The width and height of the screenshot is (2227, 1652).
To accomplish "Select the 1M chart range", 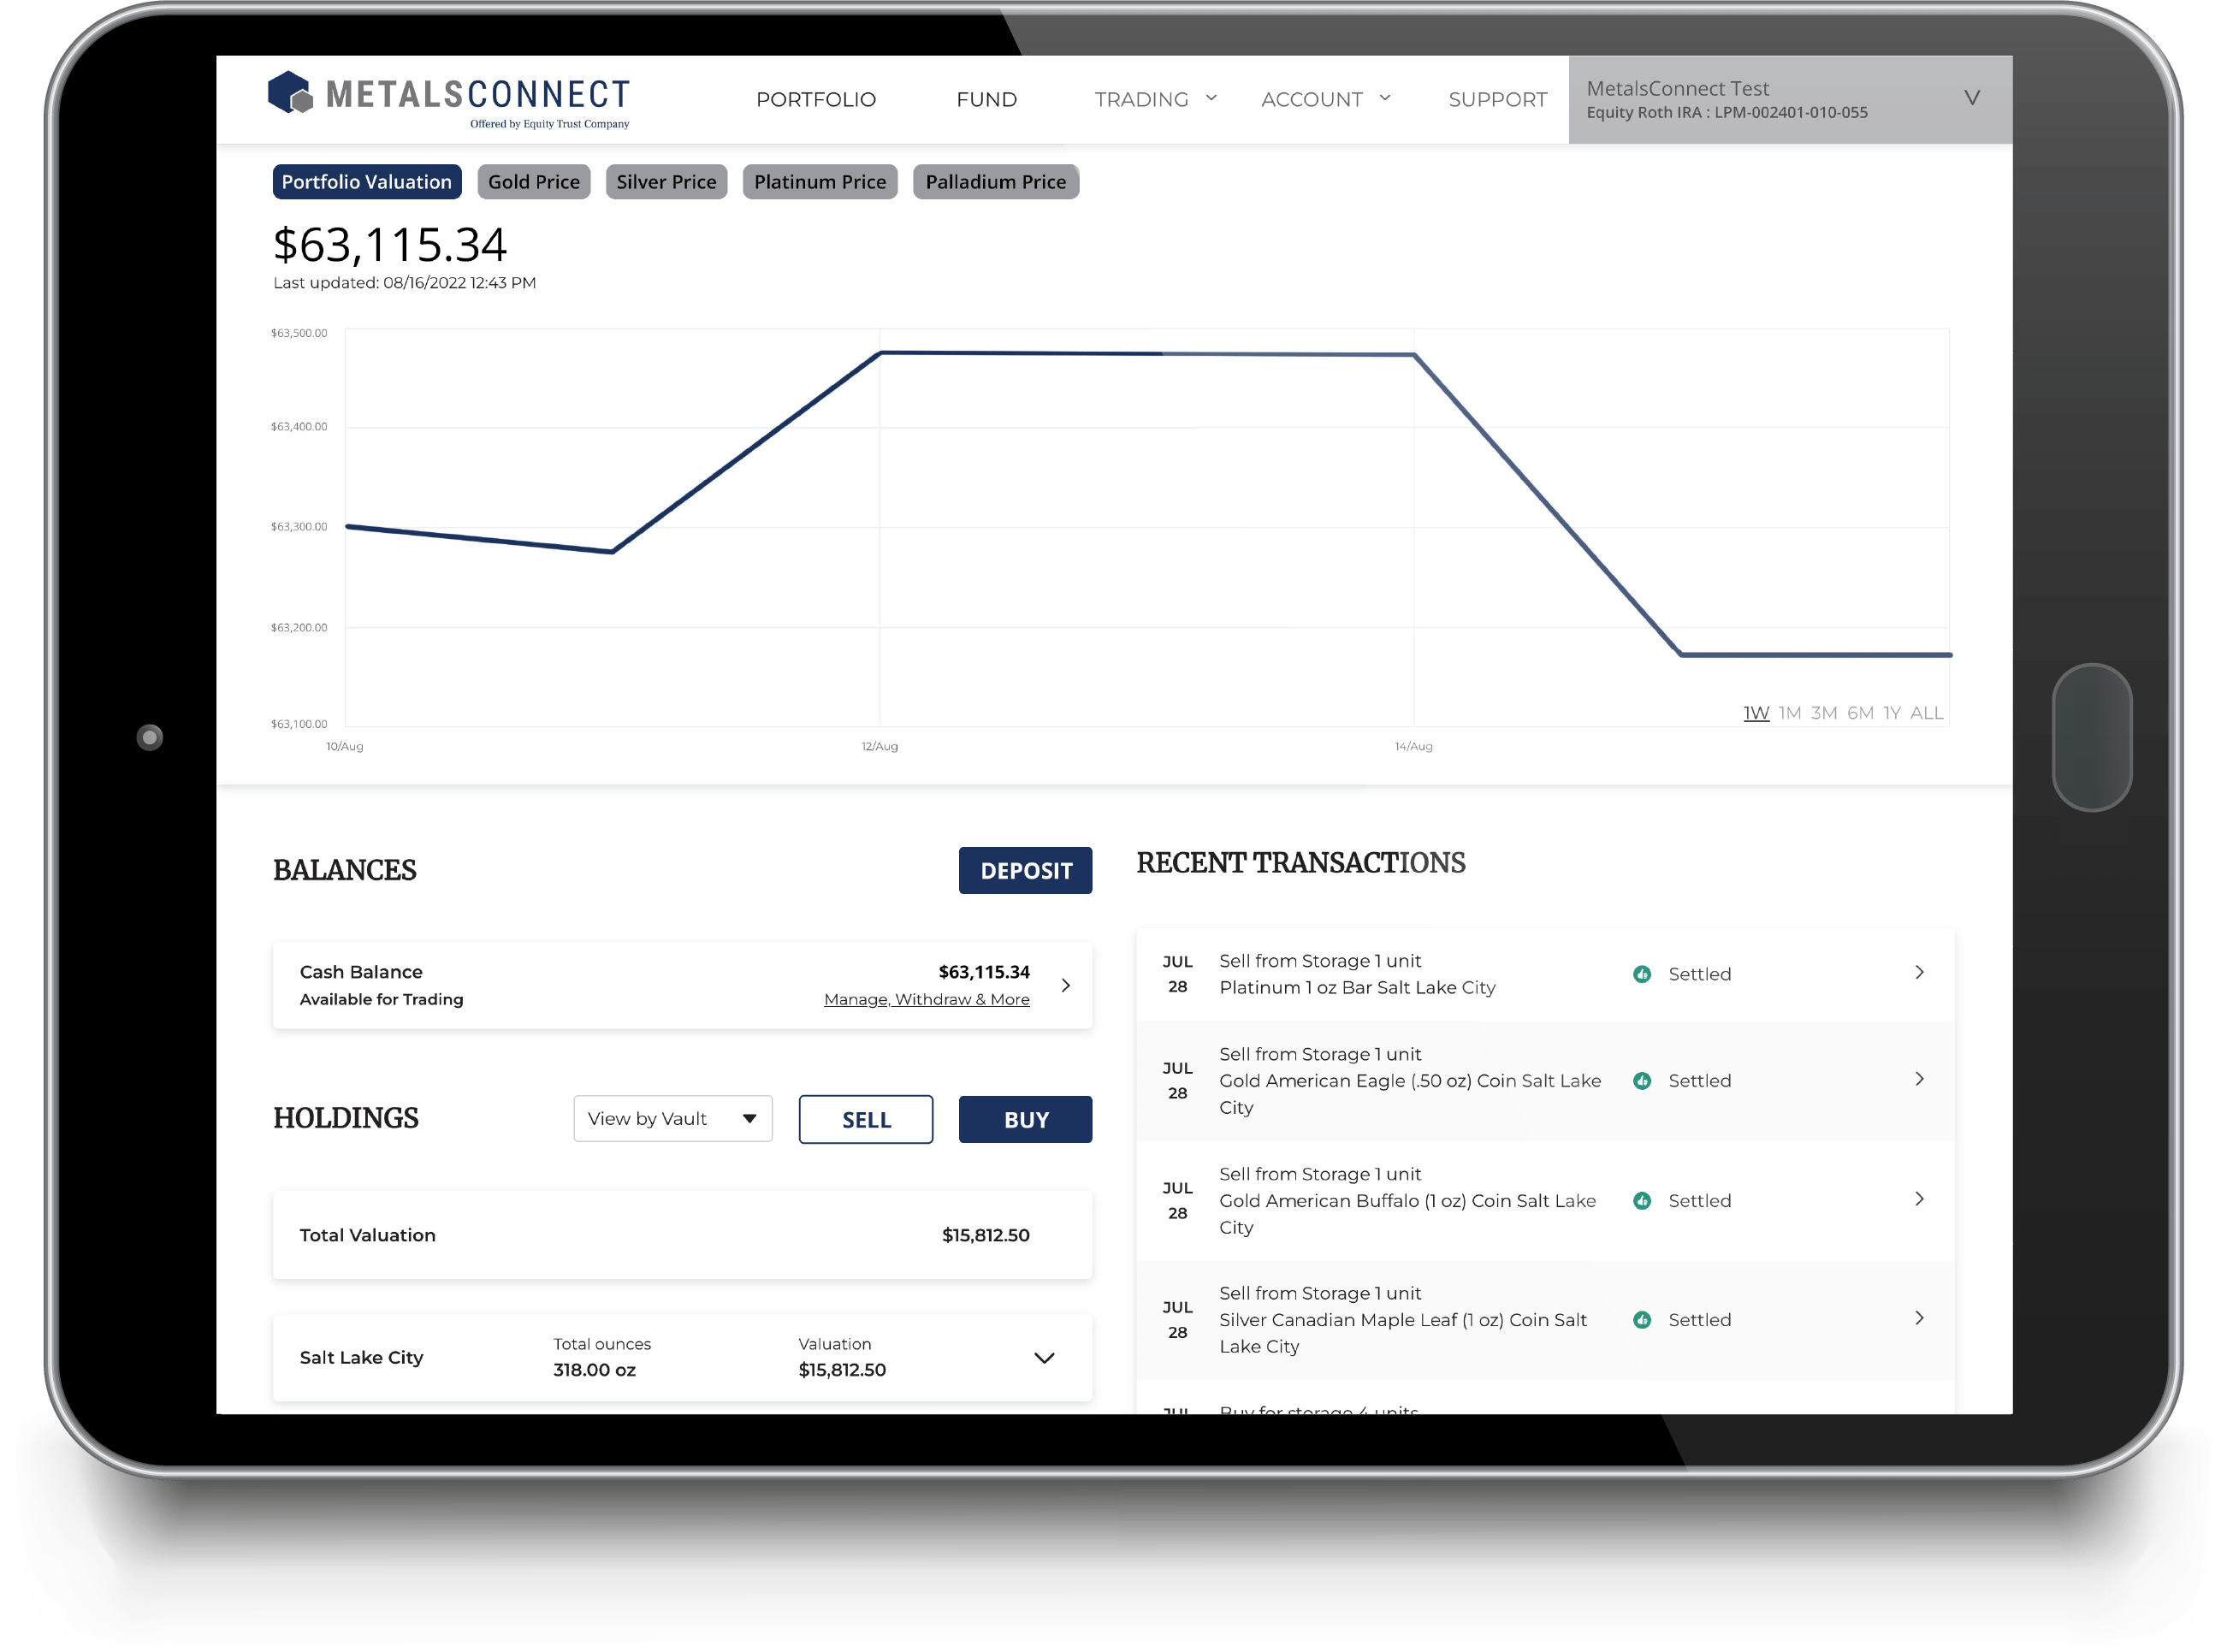I will pyautogui.click(x=1790, y=713).
